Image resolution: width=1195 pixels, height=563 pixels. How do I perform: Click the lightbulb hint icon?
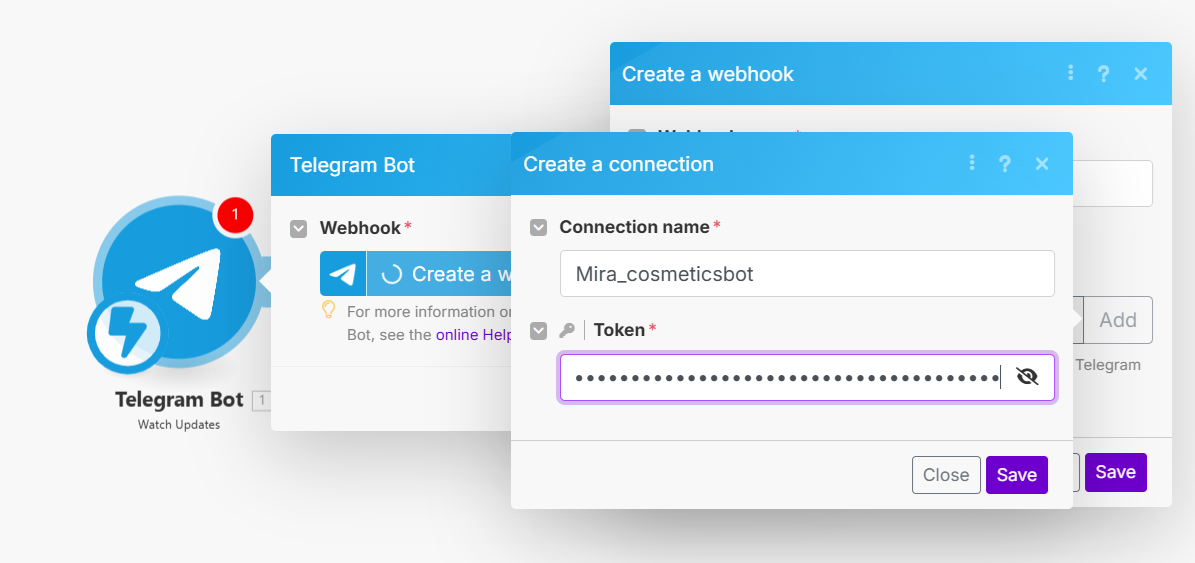pos(328,309)
